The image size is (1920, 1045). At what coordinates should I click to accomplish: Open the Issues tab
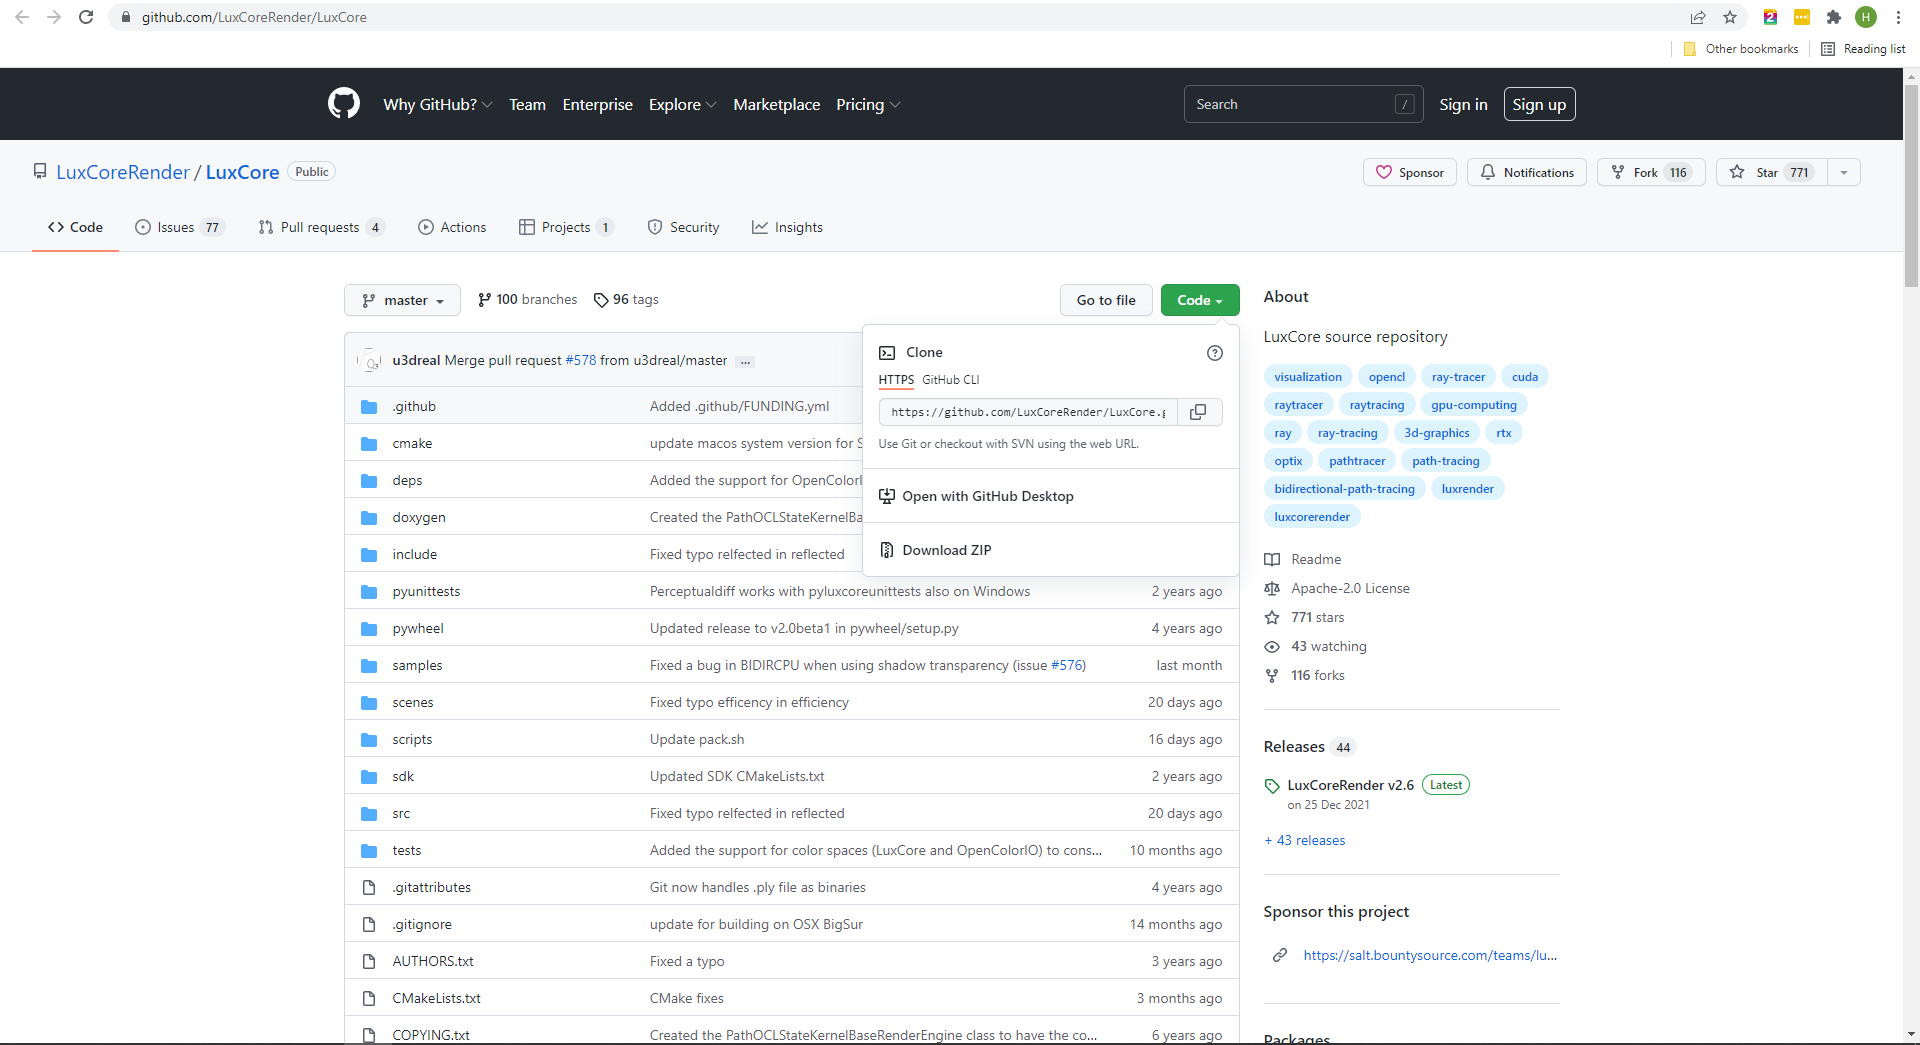click(x=178, y=227)
